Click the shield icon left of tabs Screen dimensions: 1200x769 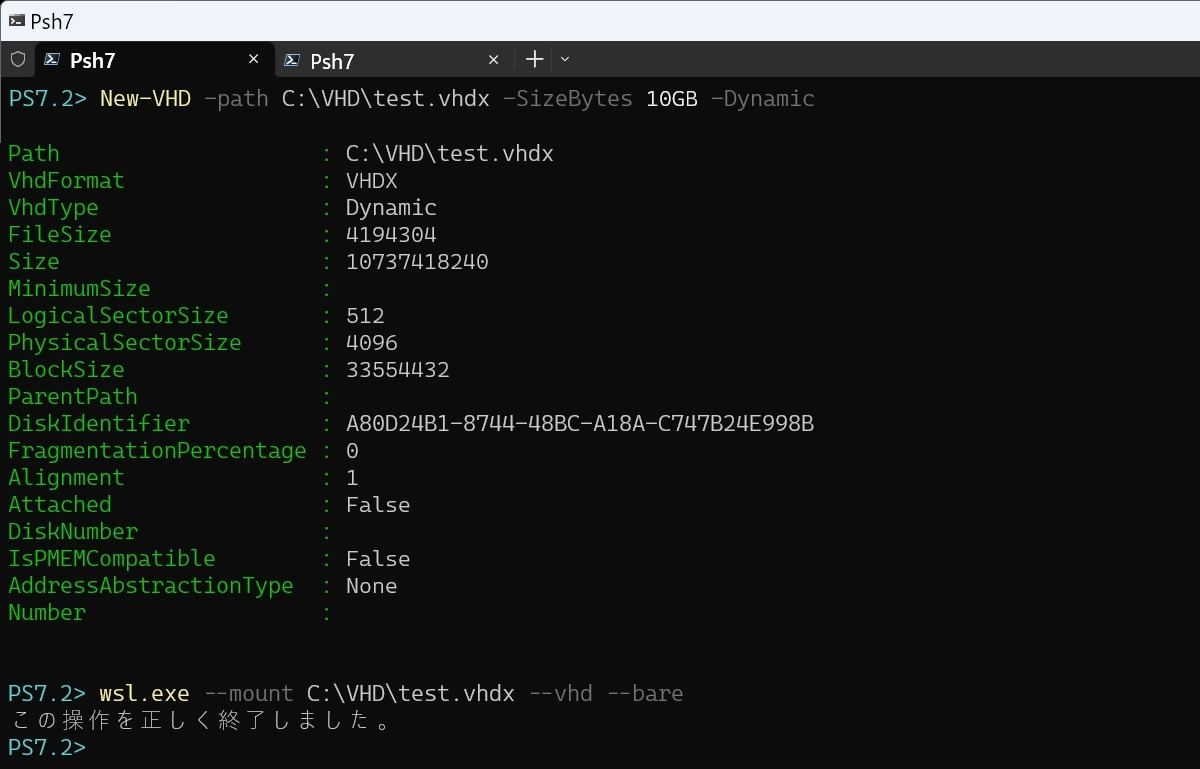(17, 59)
